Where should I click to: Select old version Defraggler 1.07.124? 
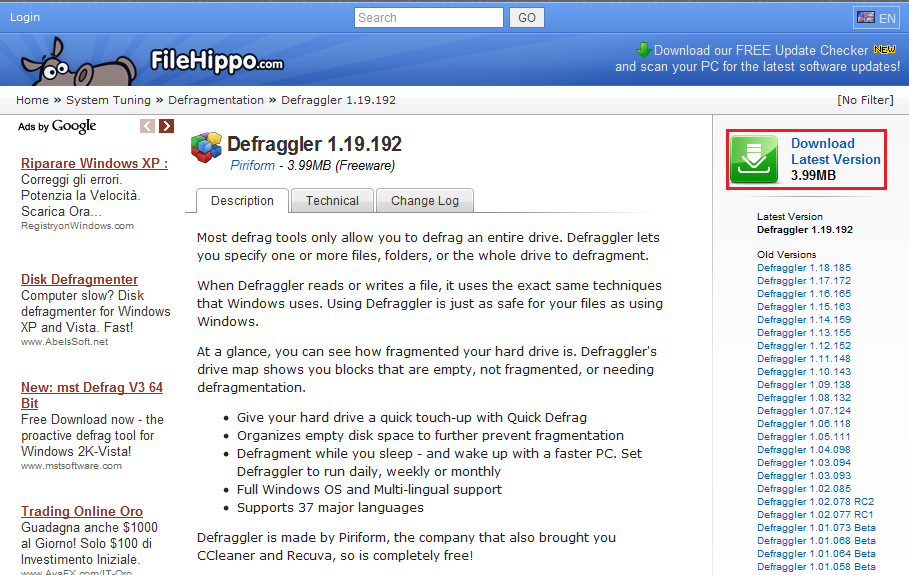(804, 410)
